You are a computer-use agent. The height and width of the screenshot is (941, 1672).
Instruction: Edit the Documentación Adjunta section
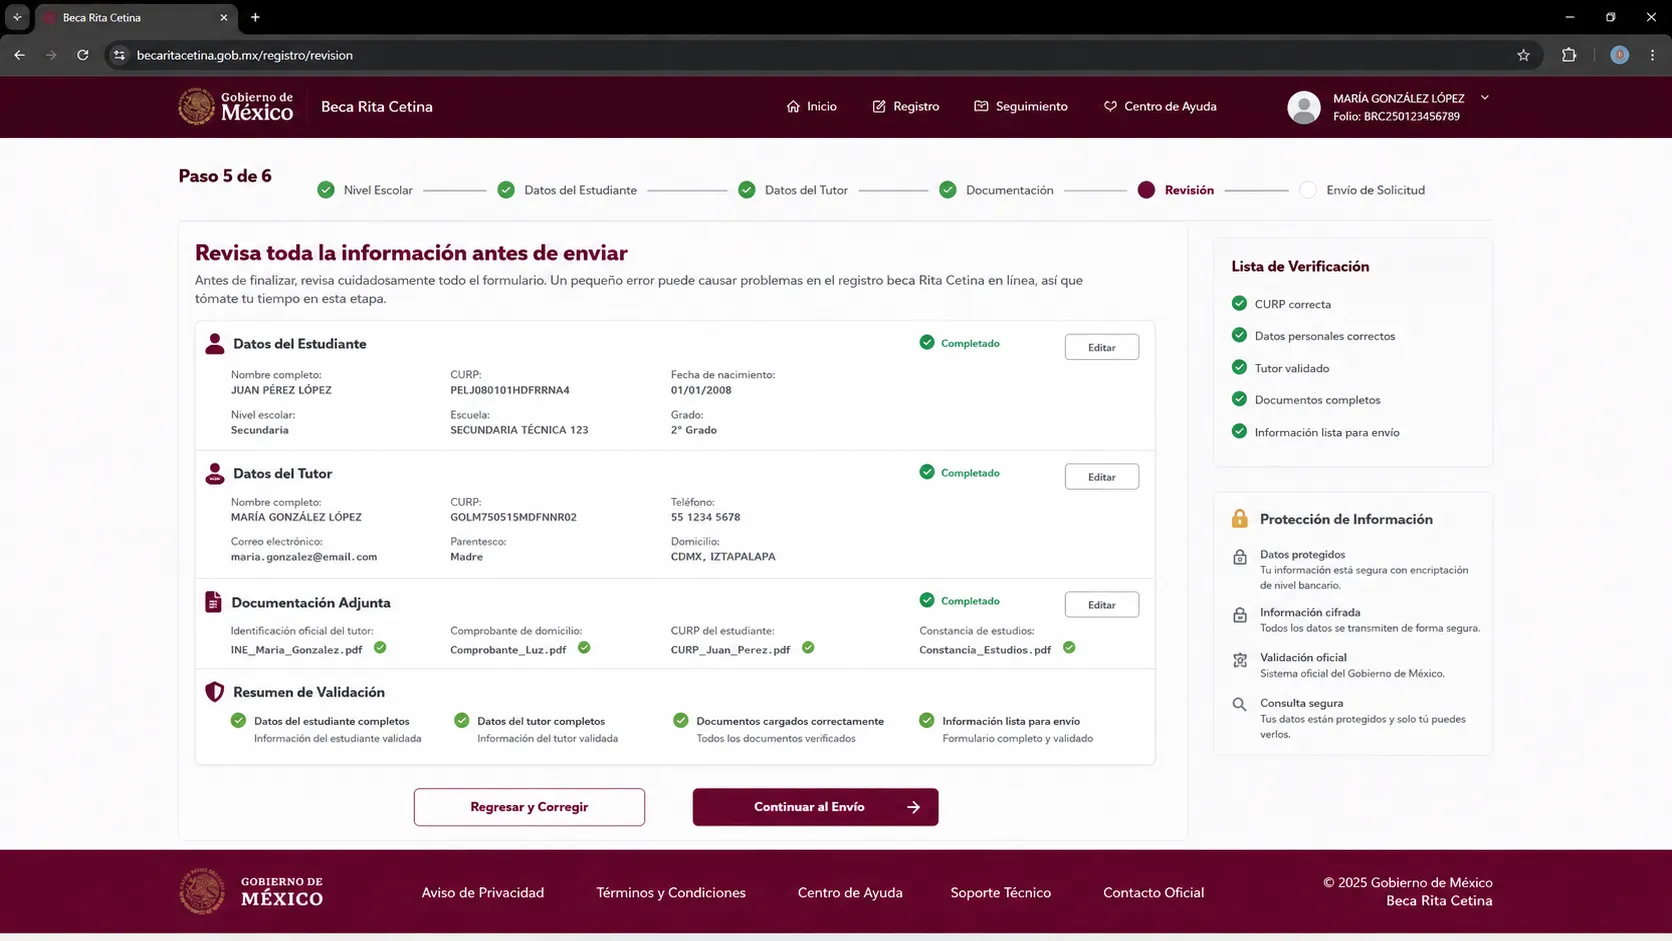1102,605
